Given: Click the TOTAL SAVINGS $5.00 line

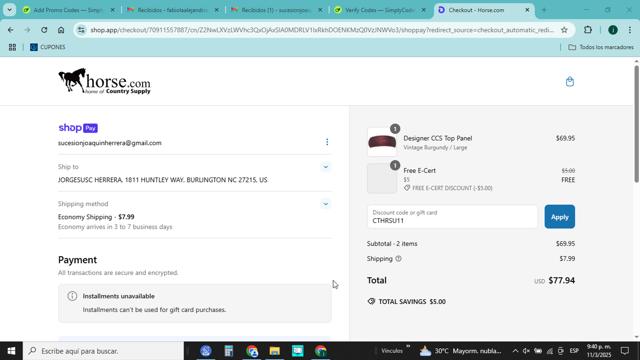Looking at the screenshot, I should pyautogui.click(x=407, y=302).
